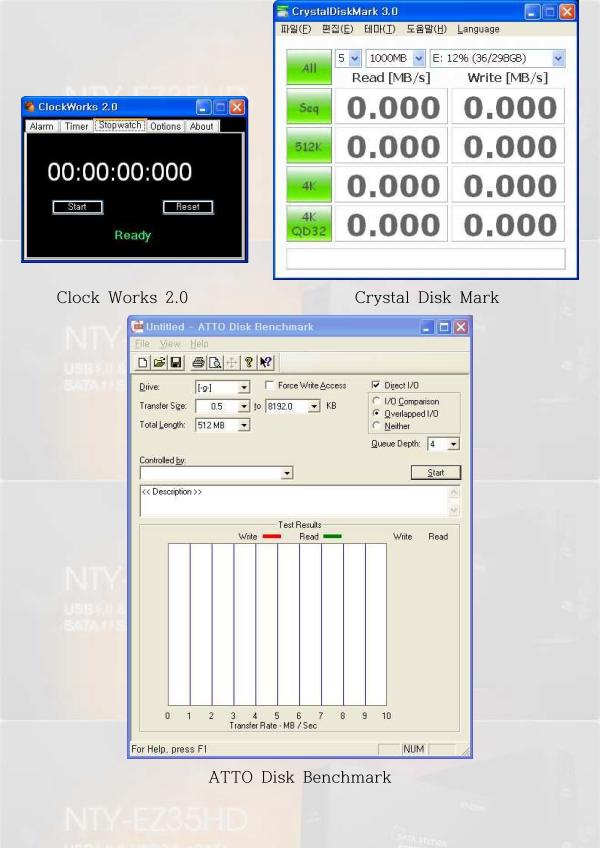Open the File menu in ATTO Disk Benchmark
Viewport: 600px width, 848px height.
[x=142, y=344]
